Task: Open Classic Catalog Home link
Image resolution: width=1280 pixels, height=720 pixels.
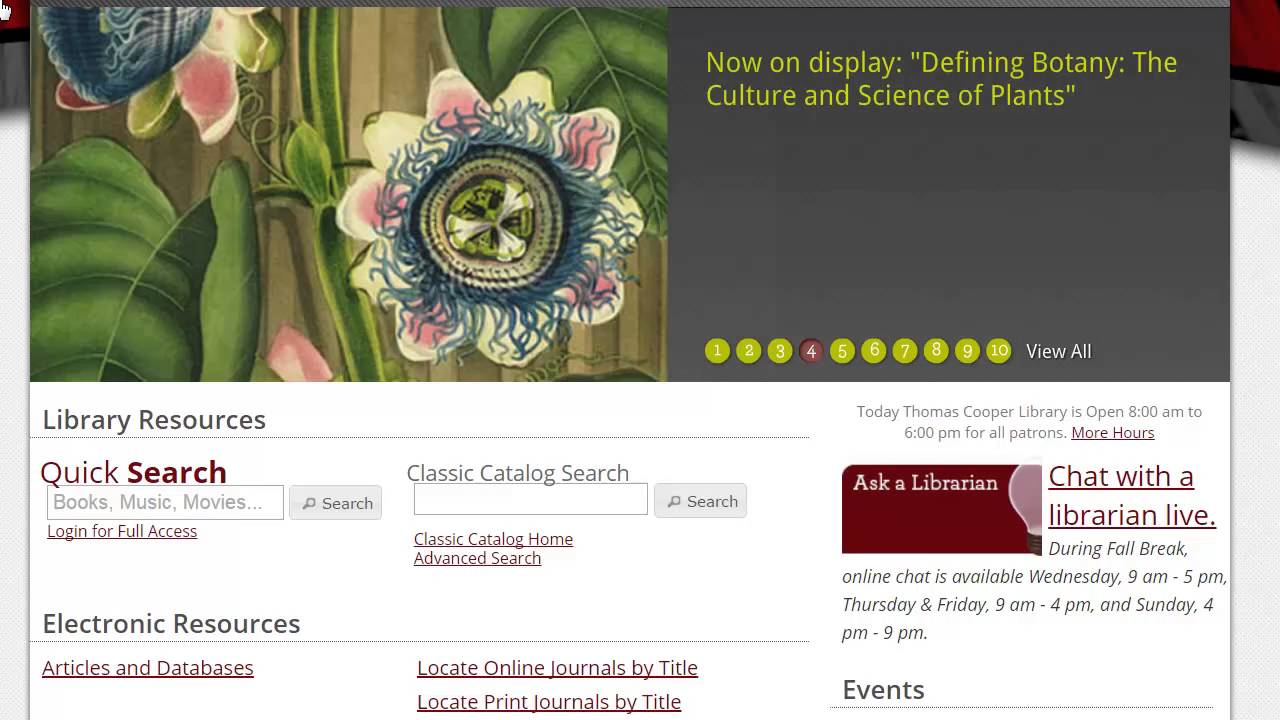Action: [493, 539]
